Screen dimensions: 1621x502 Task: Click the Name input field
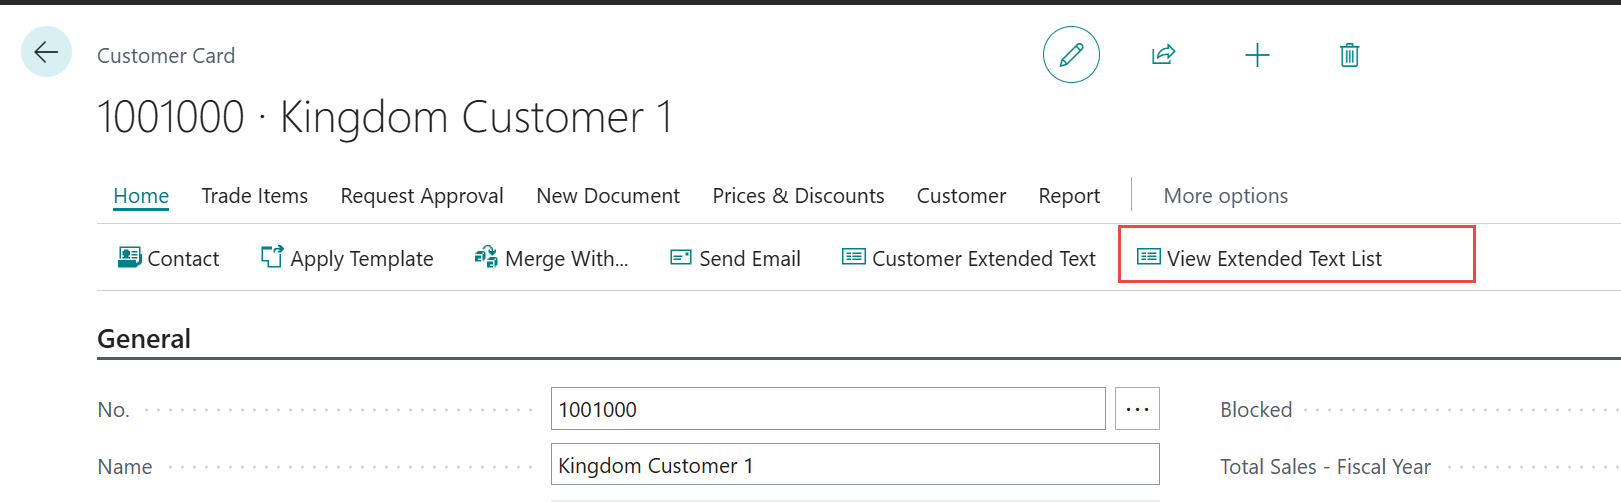tap(854, 465)
